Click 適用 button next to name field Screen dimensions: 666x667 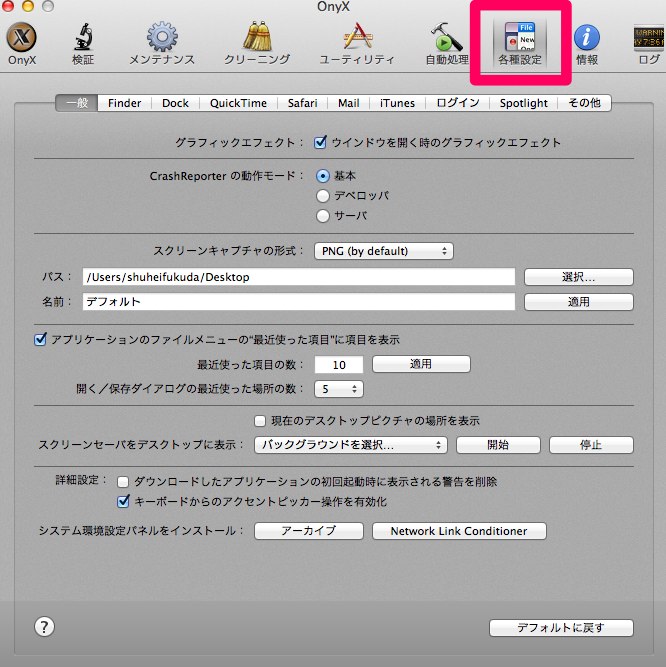[579, 302]
